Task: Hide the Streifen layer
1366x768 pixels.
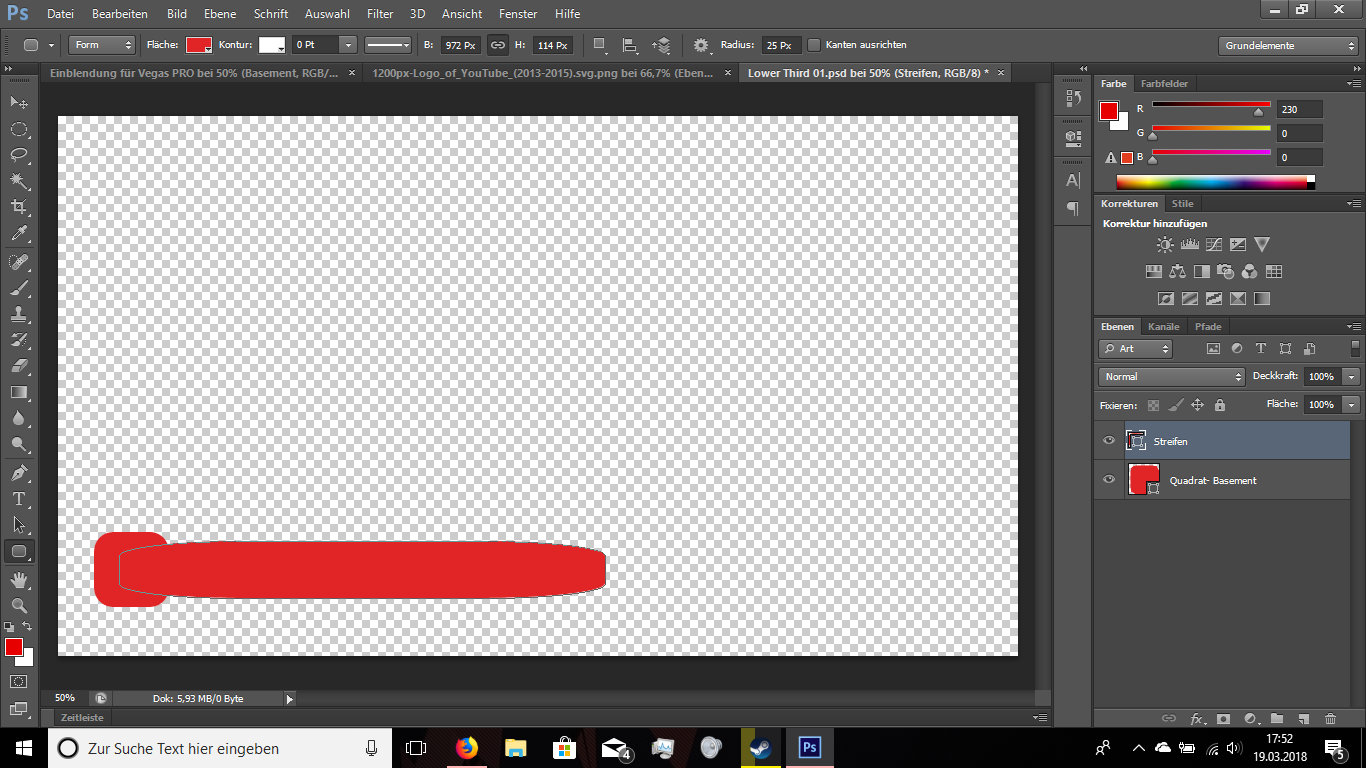Action: click(1108, 441)
